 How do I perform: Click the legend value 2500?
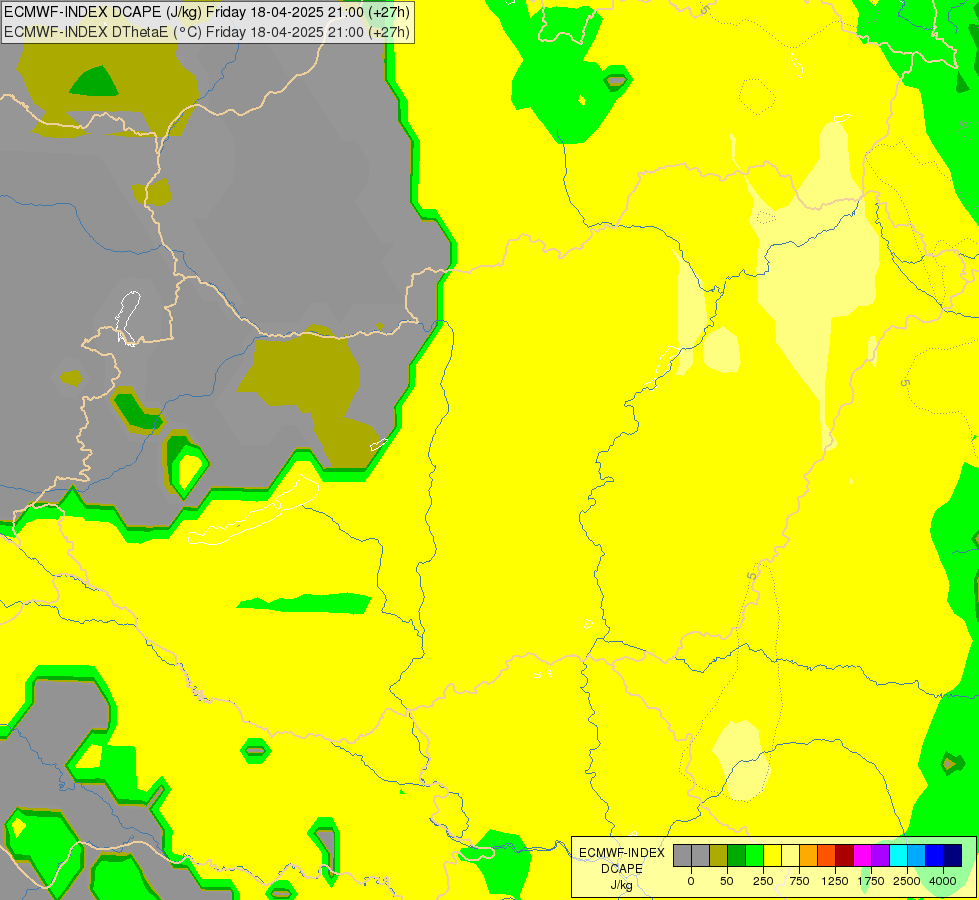click(x=907, y=881)
